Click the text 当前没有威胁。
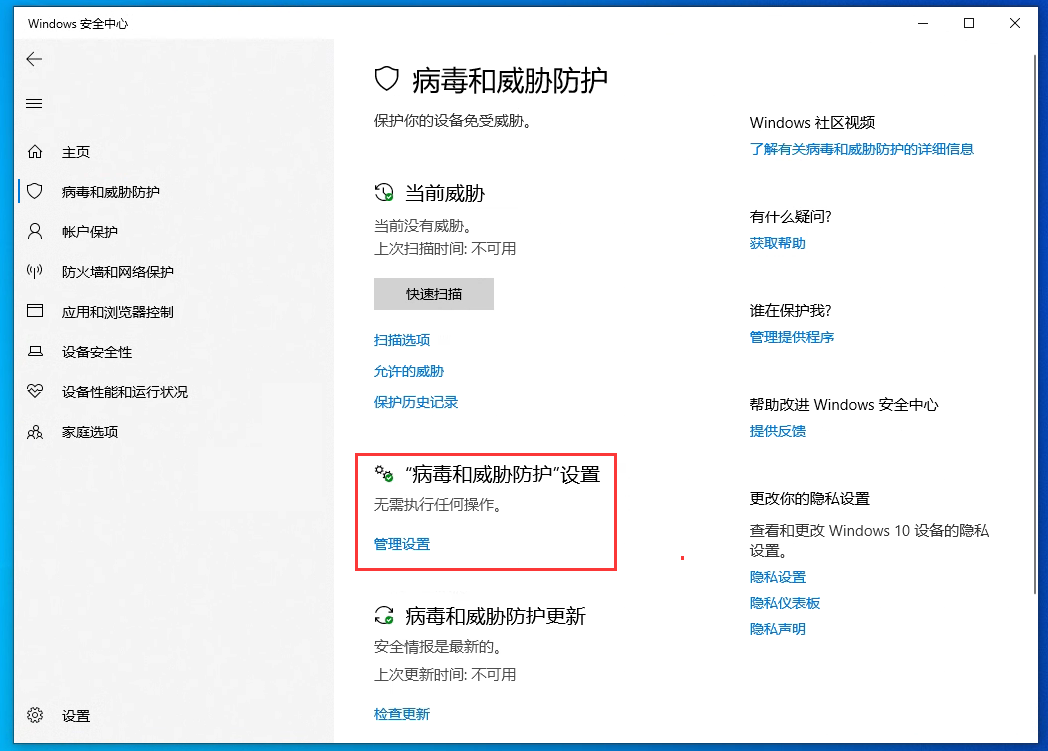 click(425, 226)
